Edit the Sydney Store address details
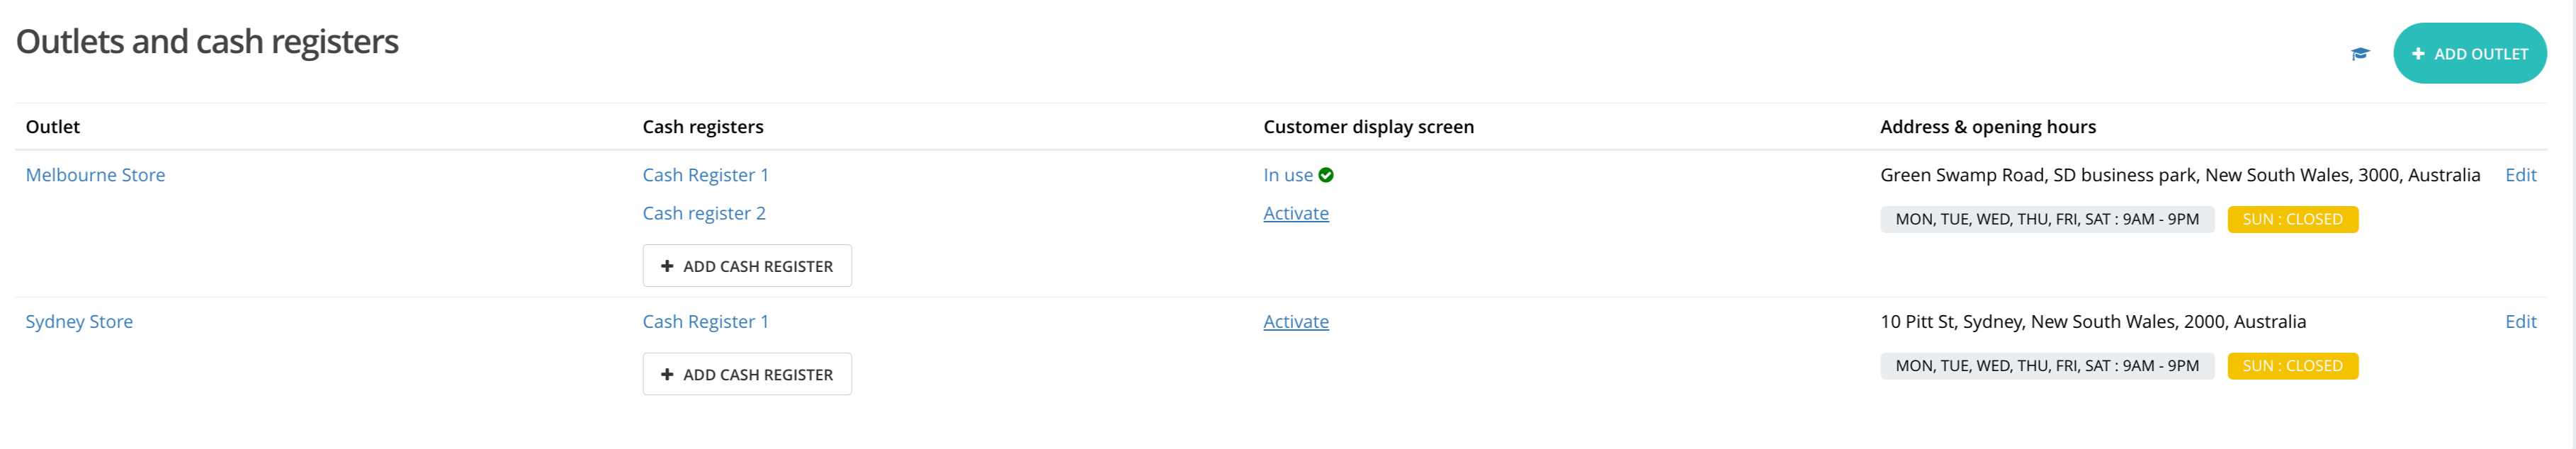 [2520, 321]
